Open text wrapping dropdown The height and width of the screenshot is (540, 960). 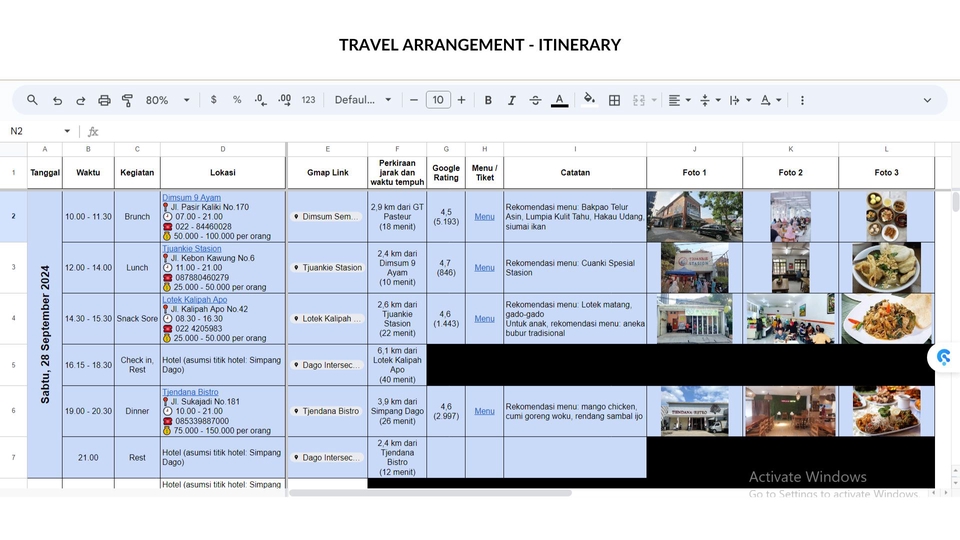click(740, 100)
